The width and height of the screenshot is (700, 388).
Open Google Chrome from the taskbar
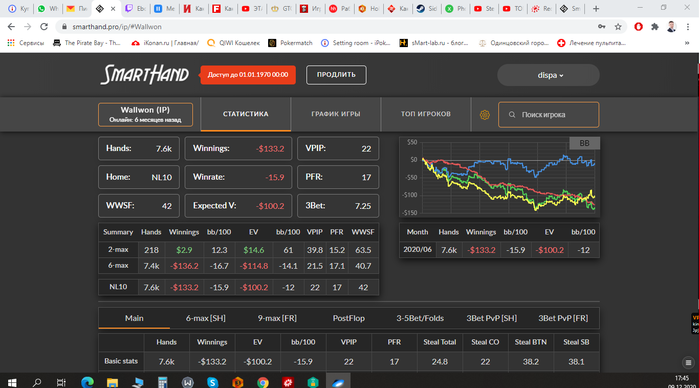pos(263,382)
